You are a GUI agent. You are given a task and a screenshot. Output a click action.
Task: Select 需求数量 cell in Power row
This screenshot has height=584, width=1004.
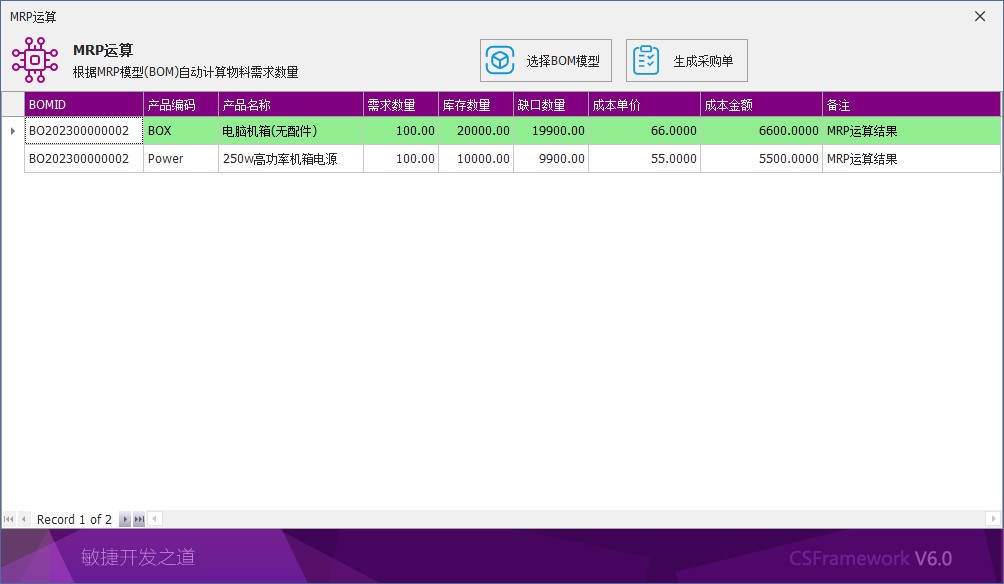(x=401, y=159)
